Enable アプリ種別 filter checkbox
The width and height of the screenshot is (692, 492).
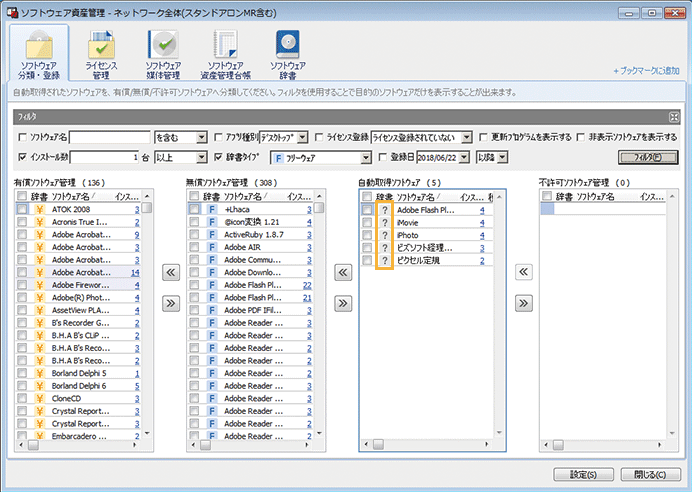tap(218, 138)
